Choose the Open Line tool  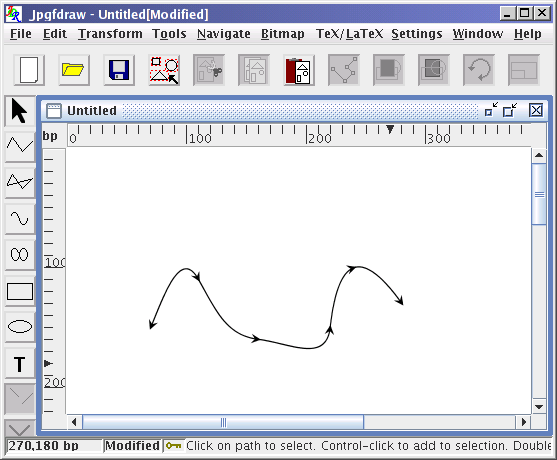click(x=20, y=146)
